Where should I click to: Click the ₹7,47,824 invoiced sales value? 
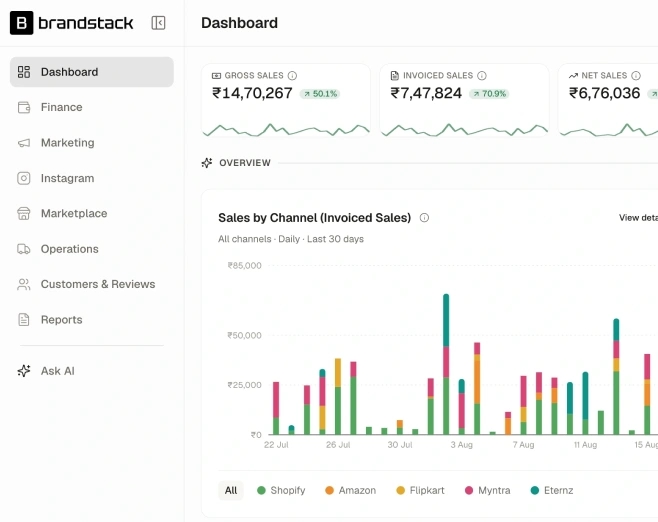pos(426,93)
